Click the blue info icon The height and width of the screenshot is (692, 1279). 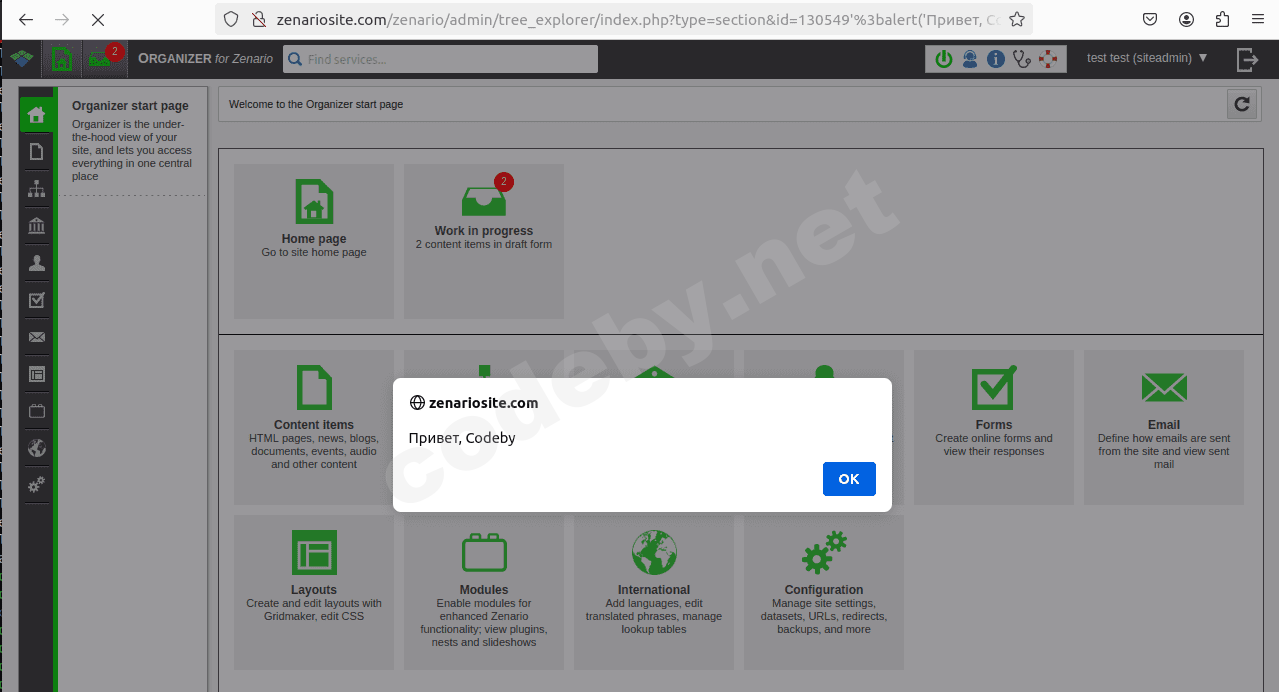pyautogui.click(x=996, y=59)
